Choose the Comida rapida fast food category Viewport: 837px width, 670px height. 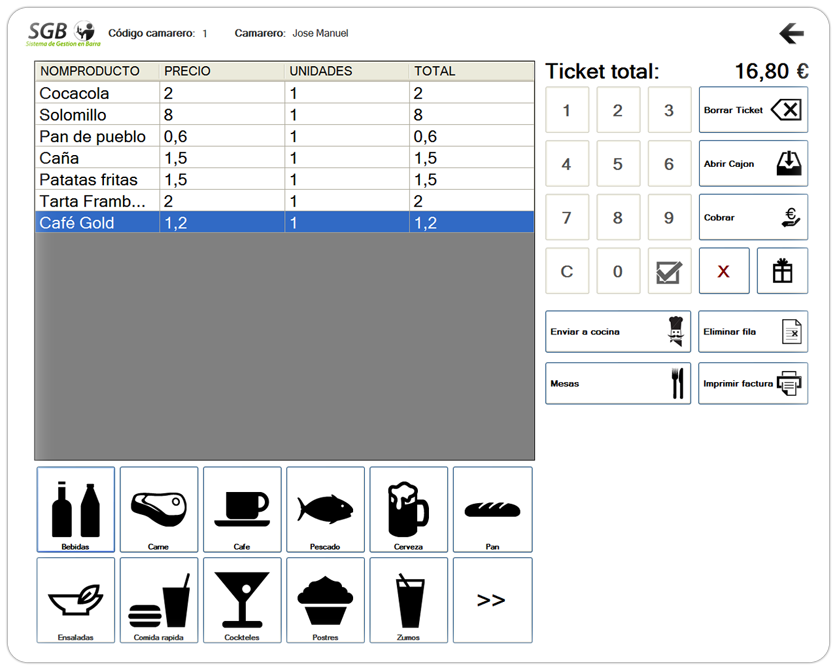(x=159, y=600)
